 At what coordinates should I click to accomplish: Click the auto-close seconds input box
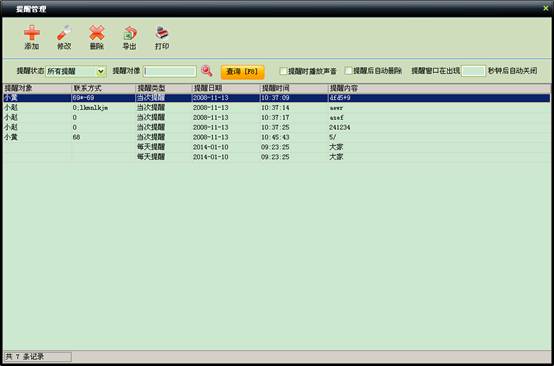(474, 71)
